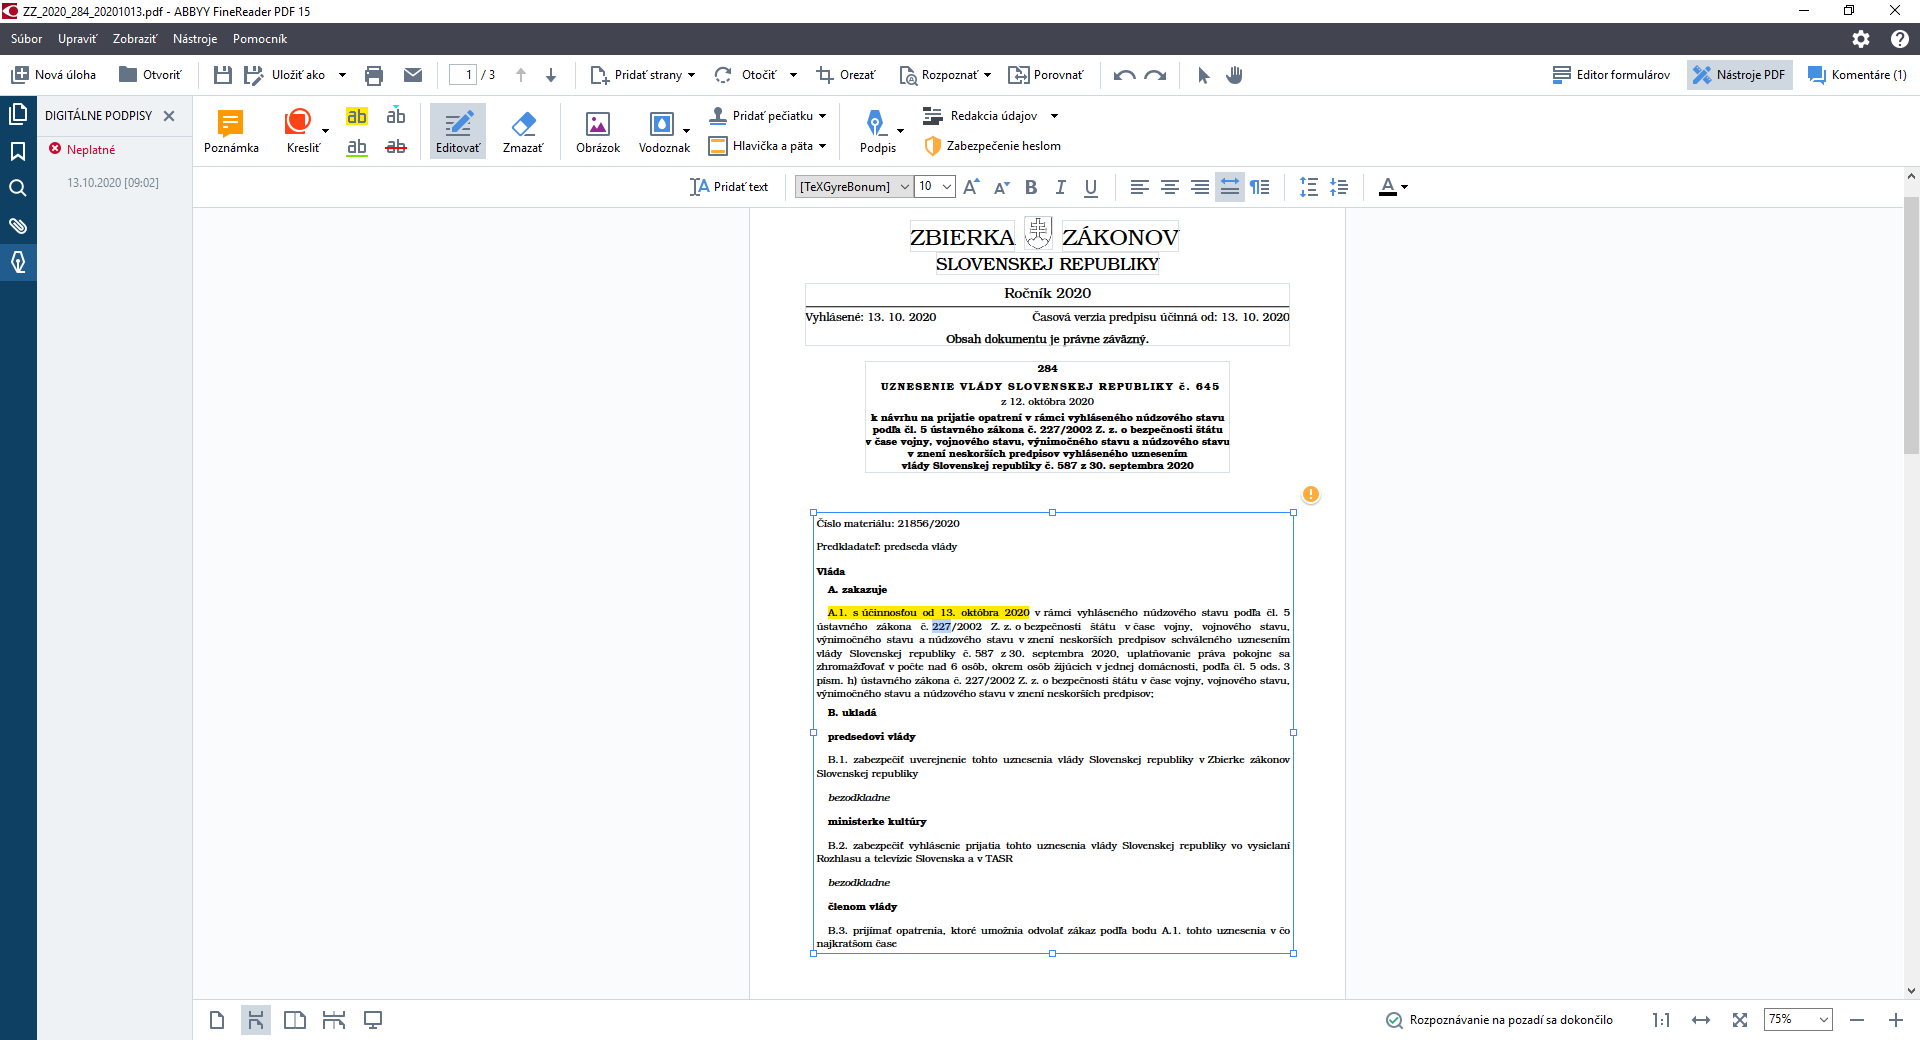This screenshot has height=1040, width=1920.
Task: Open the Zobraziť menu
Action: click(x=135, y=39)
